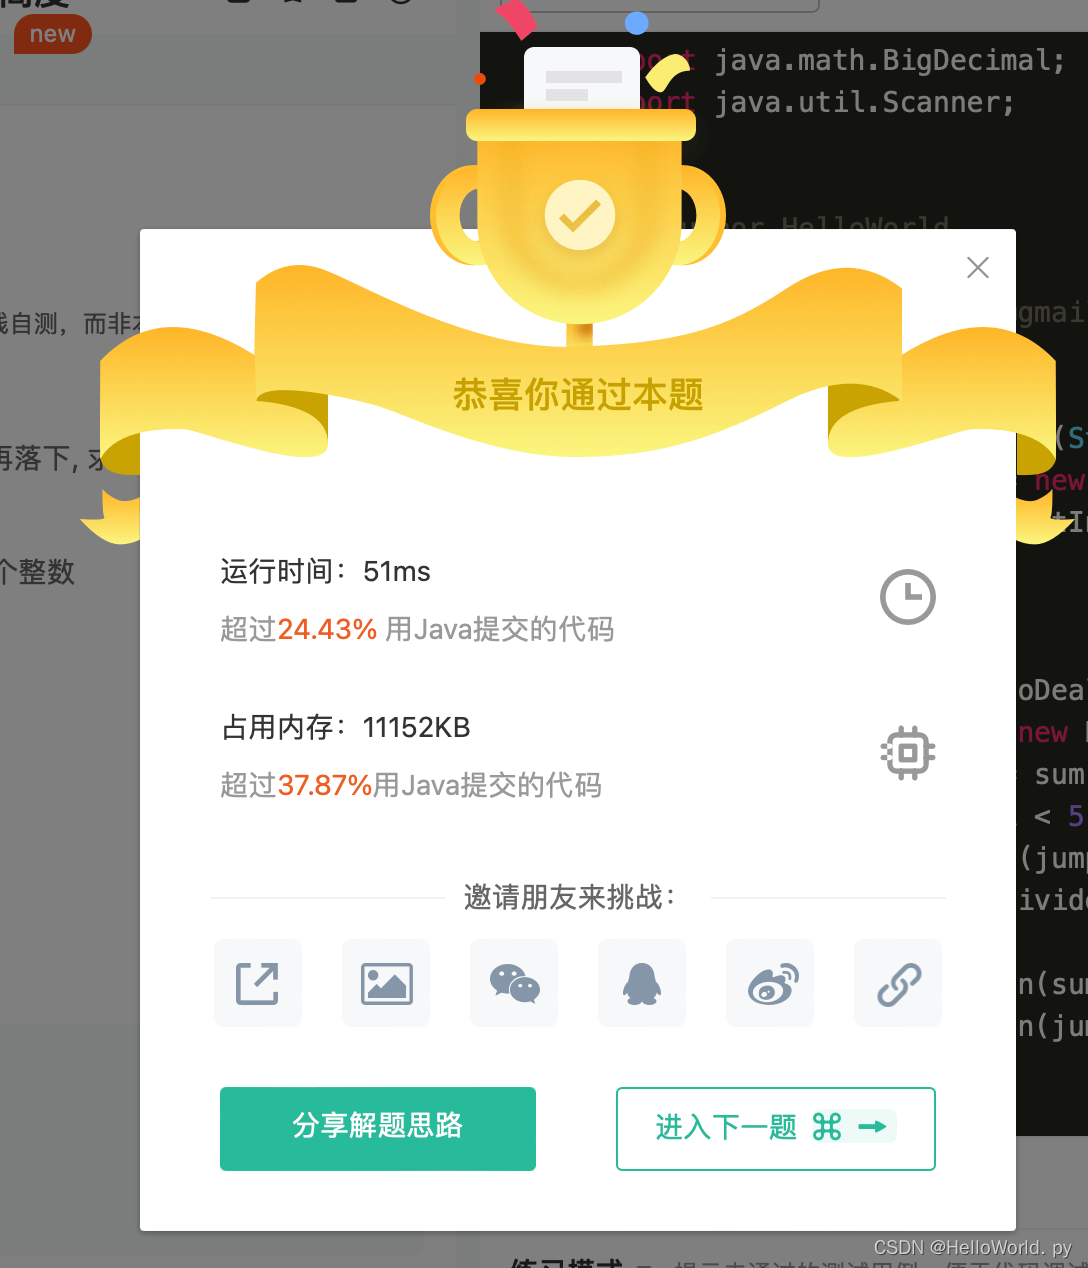The height and width of the screenshot is (1268, 1088).
Task: Share to Weibo icon
Action: tap(770, 983)
